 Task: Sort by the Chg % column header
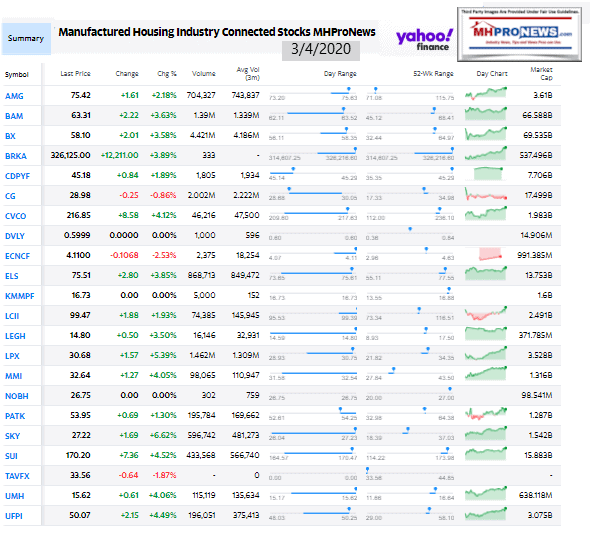167,74
